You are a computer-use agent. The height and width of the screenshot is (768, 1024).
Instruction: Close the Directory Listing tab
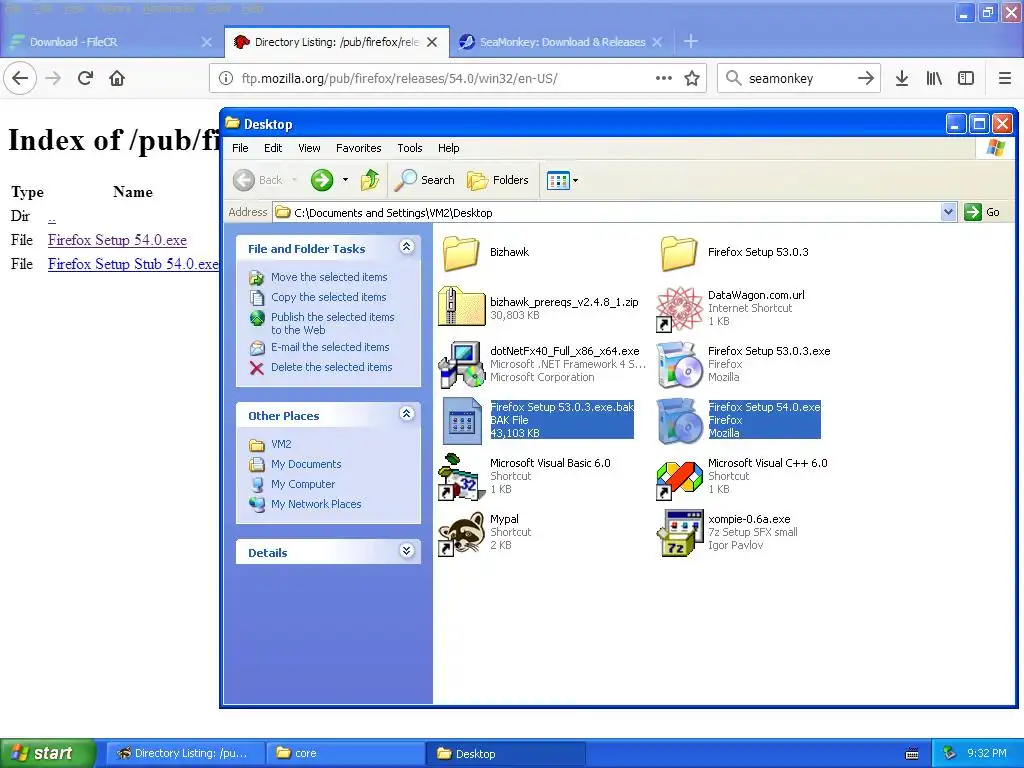[432, 42]
